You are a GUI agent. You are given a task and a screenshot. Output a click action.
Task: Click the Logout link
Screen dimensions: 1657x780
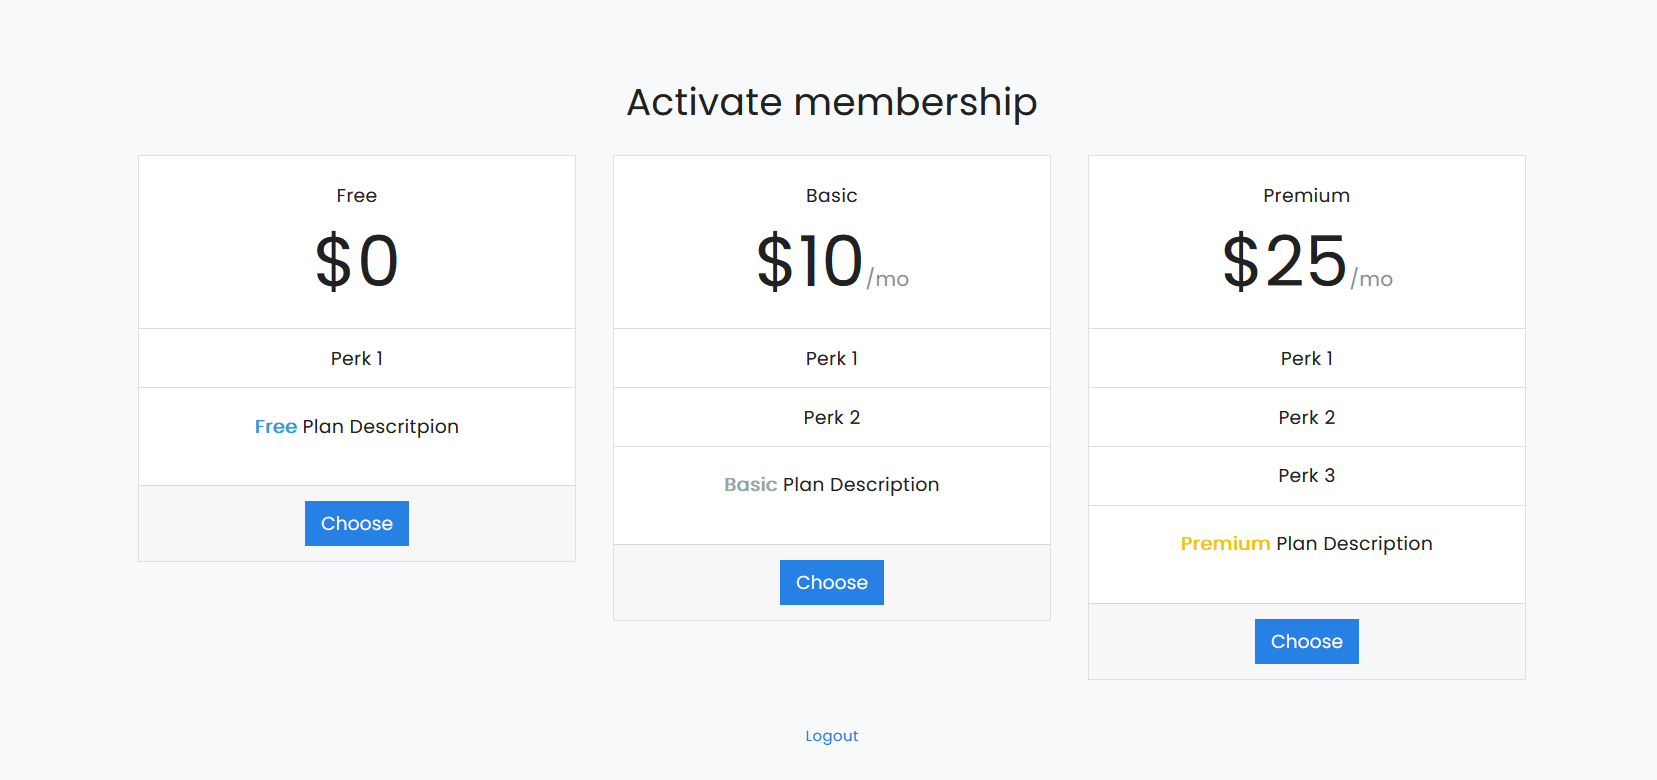coord(832,736)
